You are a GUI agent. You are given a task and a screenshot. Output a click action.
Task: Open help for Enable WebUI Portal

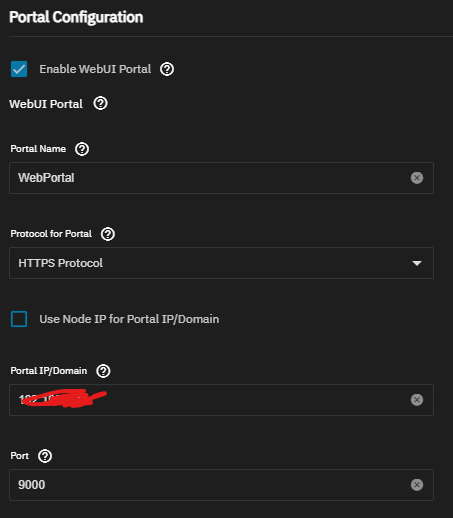click(x=167, y=69)
